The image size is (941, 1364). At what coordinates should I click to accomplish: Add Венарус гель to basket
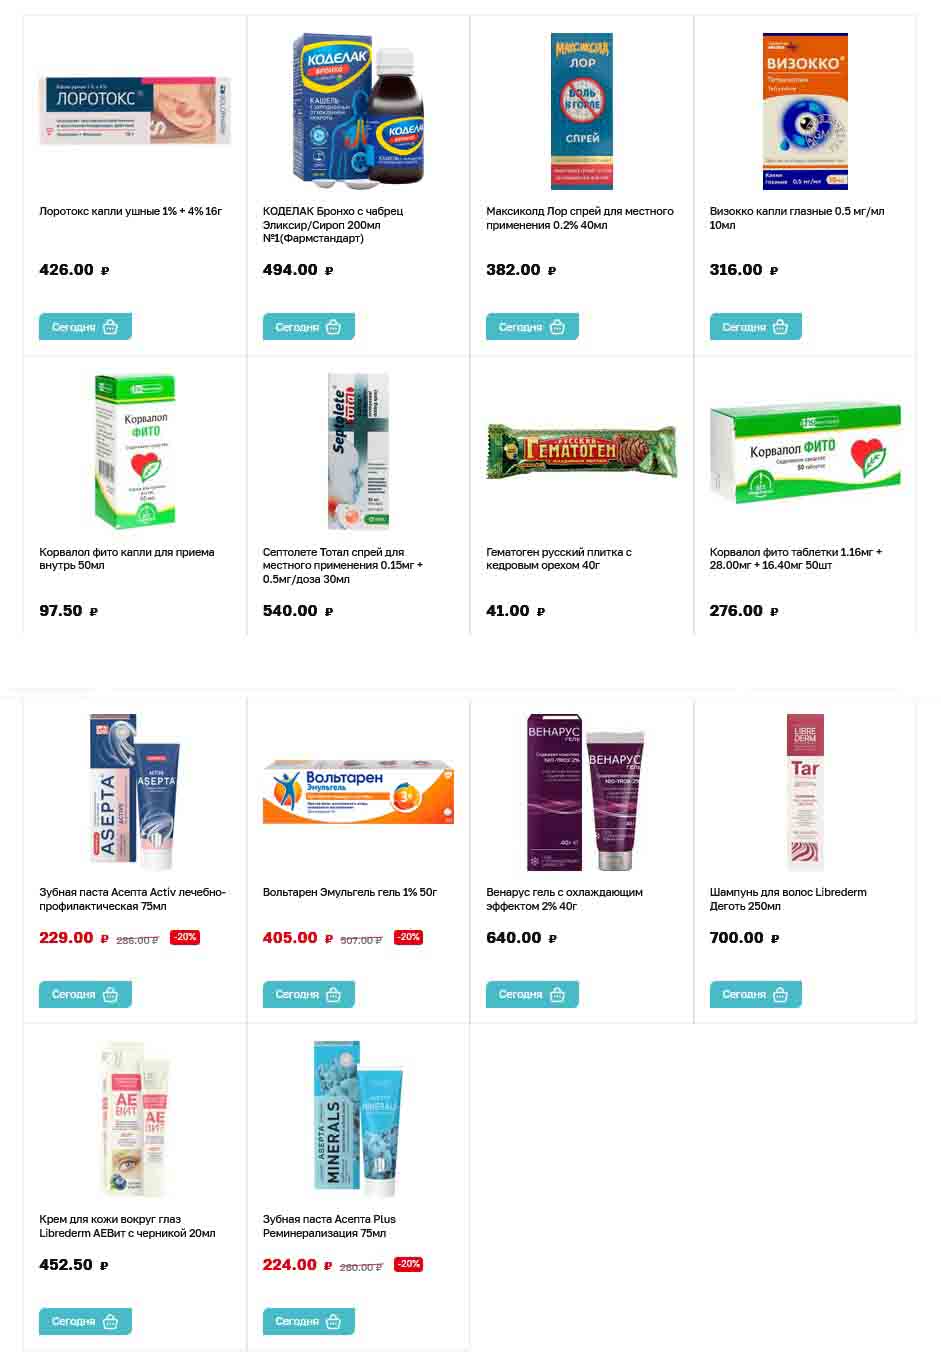pyautogui.click(x=532, y=994)
